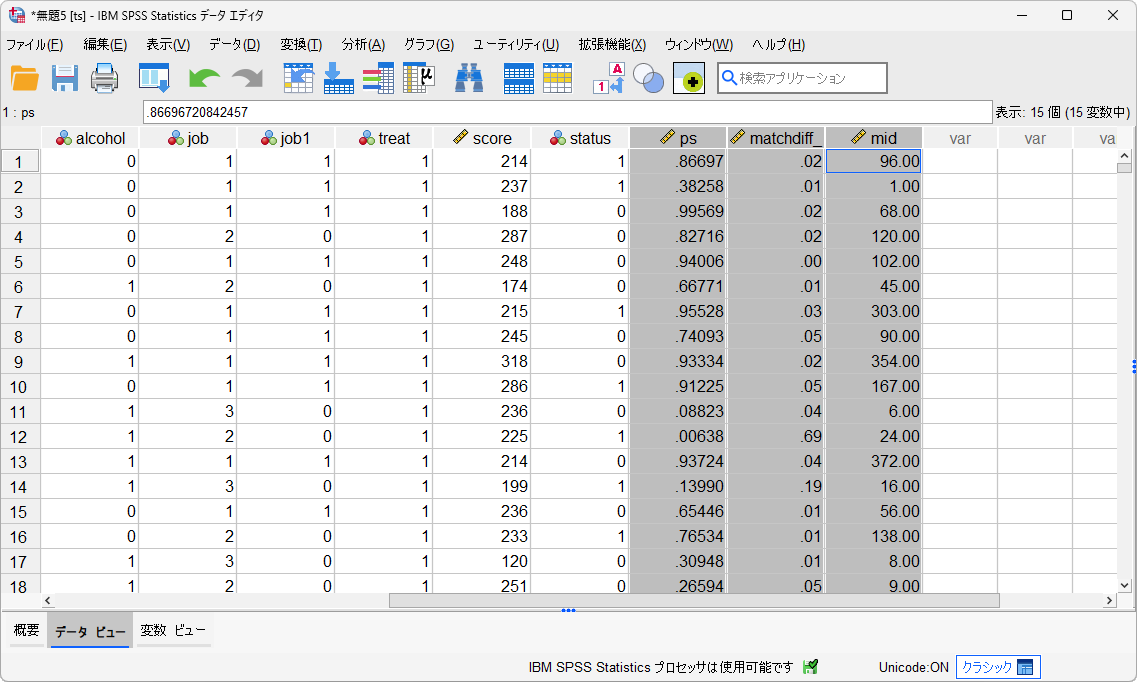Select row 9 via its row header
Viewport: 1137px width, 682px height.
[20, 361]
